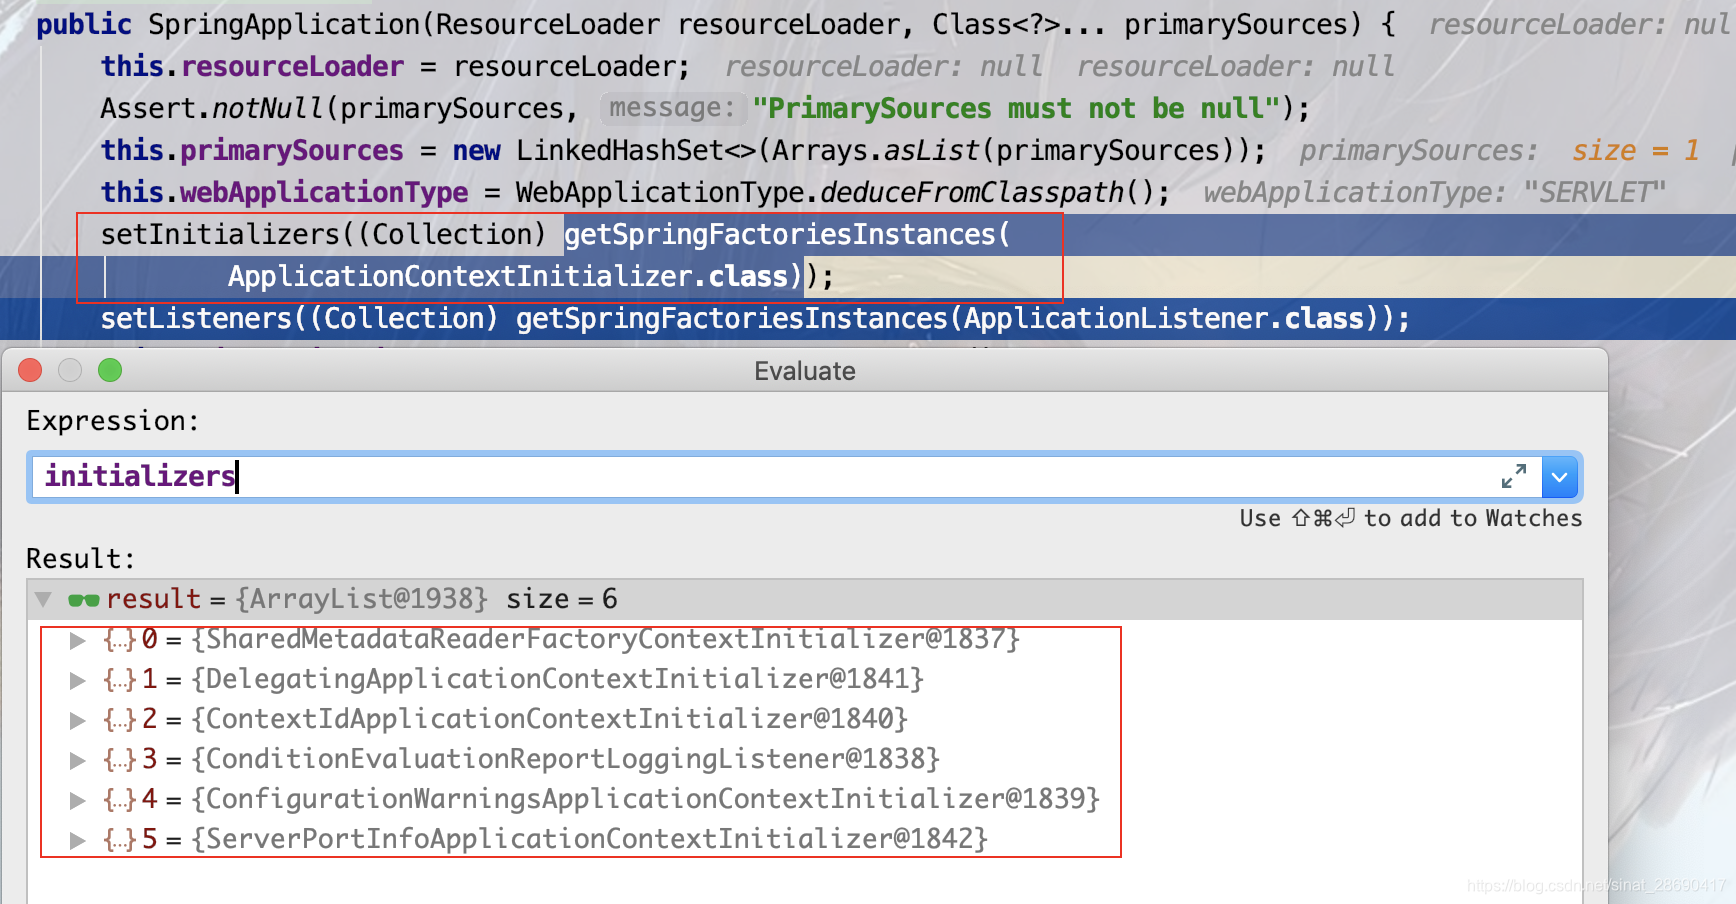
Task: Click Arrays.asList call in code
Action: [x=876, y=150]
